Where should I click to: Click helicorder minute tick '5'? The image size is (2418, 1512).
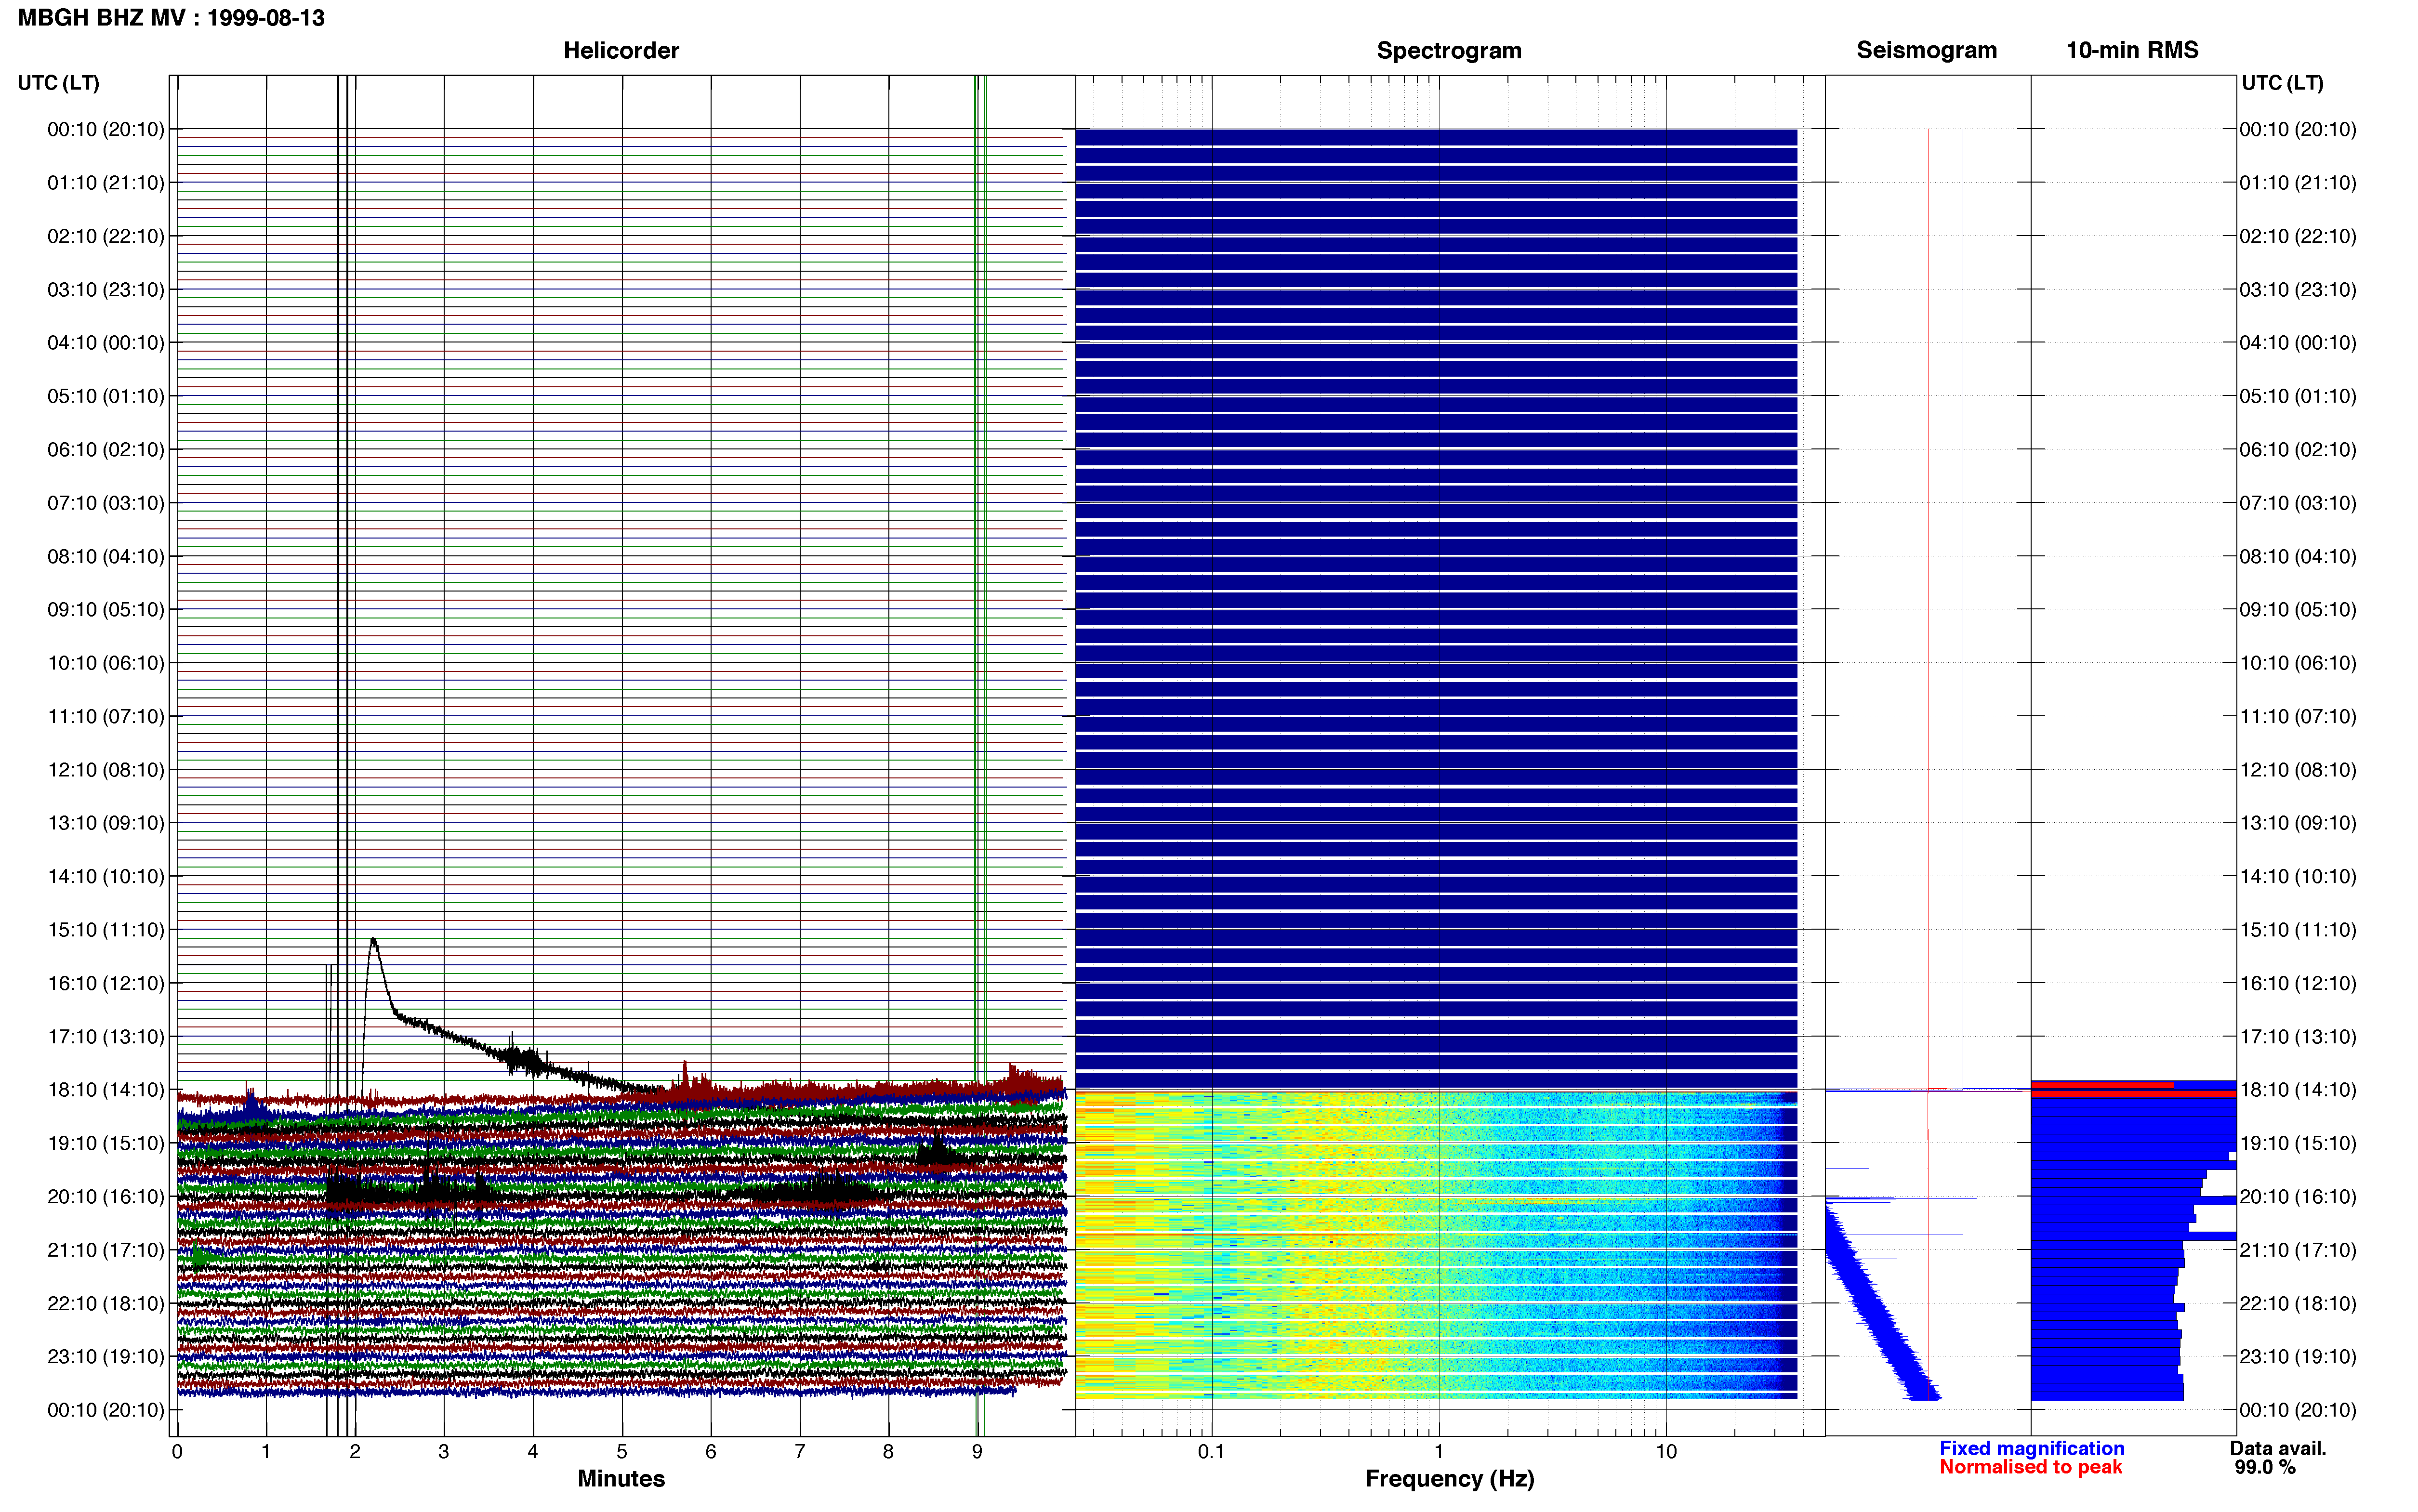(x=622, y=1451)
